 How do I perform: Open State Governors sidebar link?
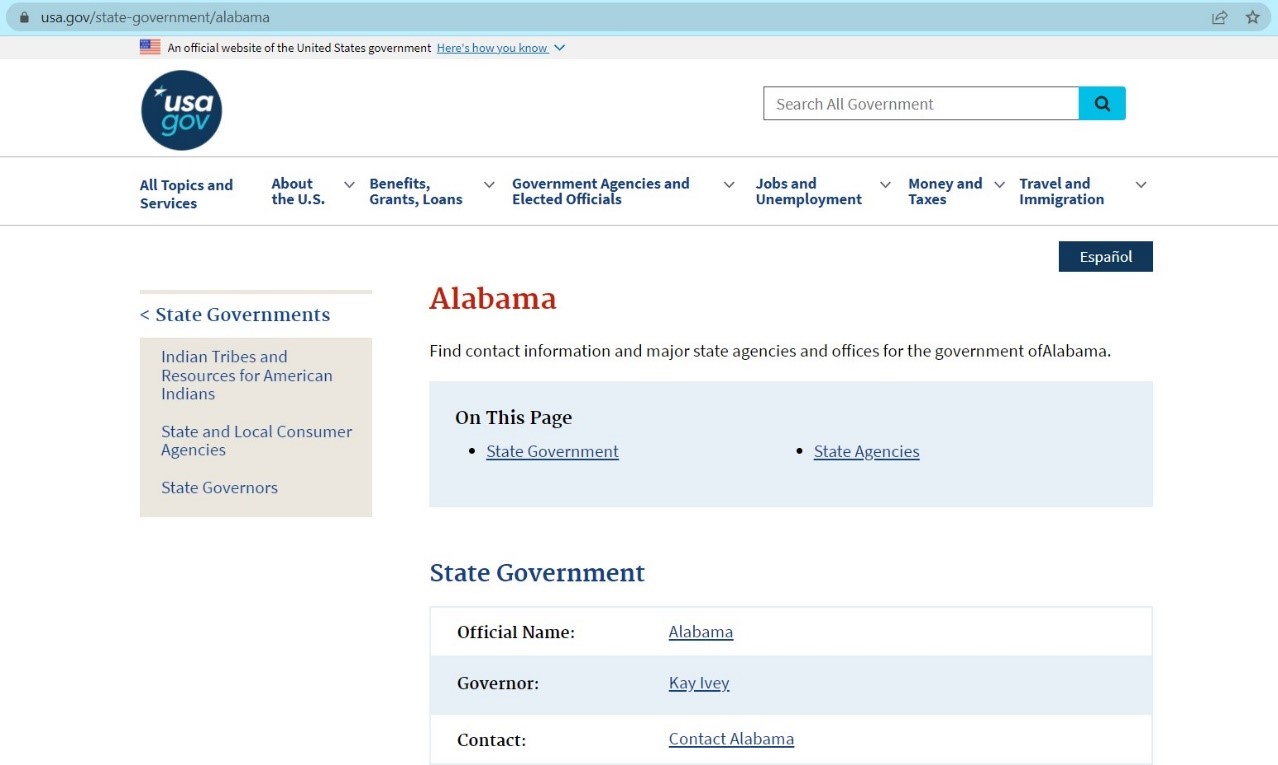[x=220, y=488]
